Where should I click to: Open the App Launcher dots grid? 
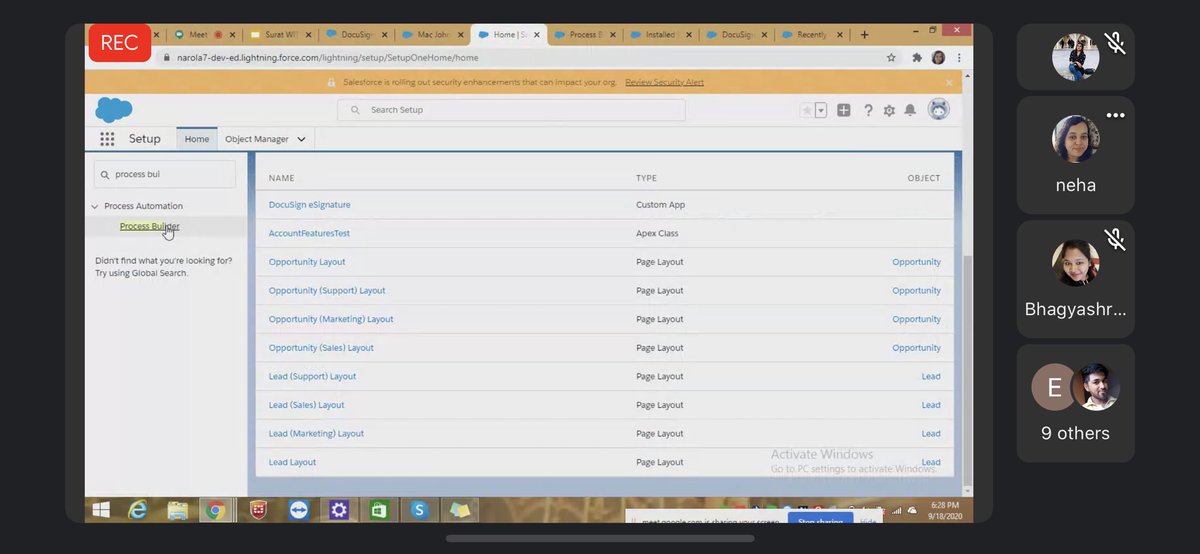click(107, 139)
